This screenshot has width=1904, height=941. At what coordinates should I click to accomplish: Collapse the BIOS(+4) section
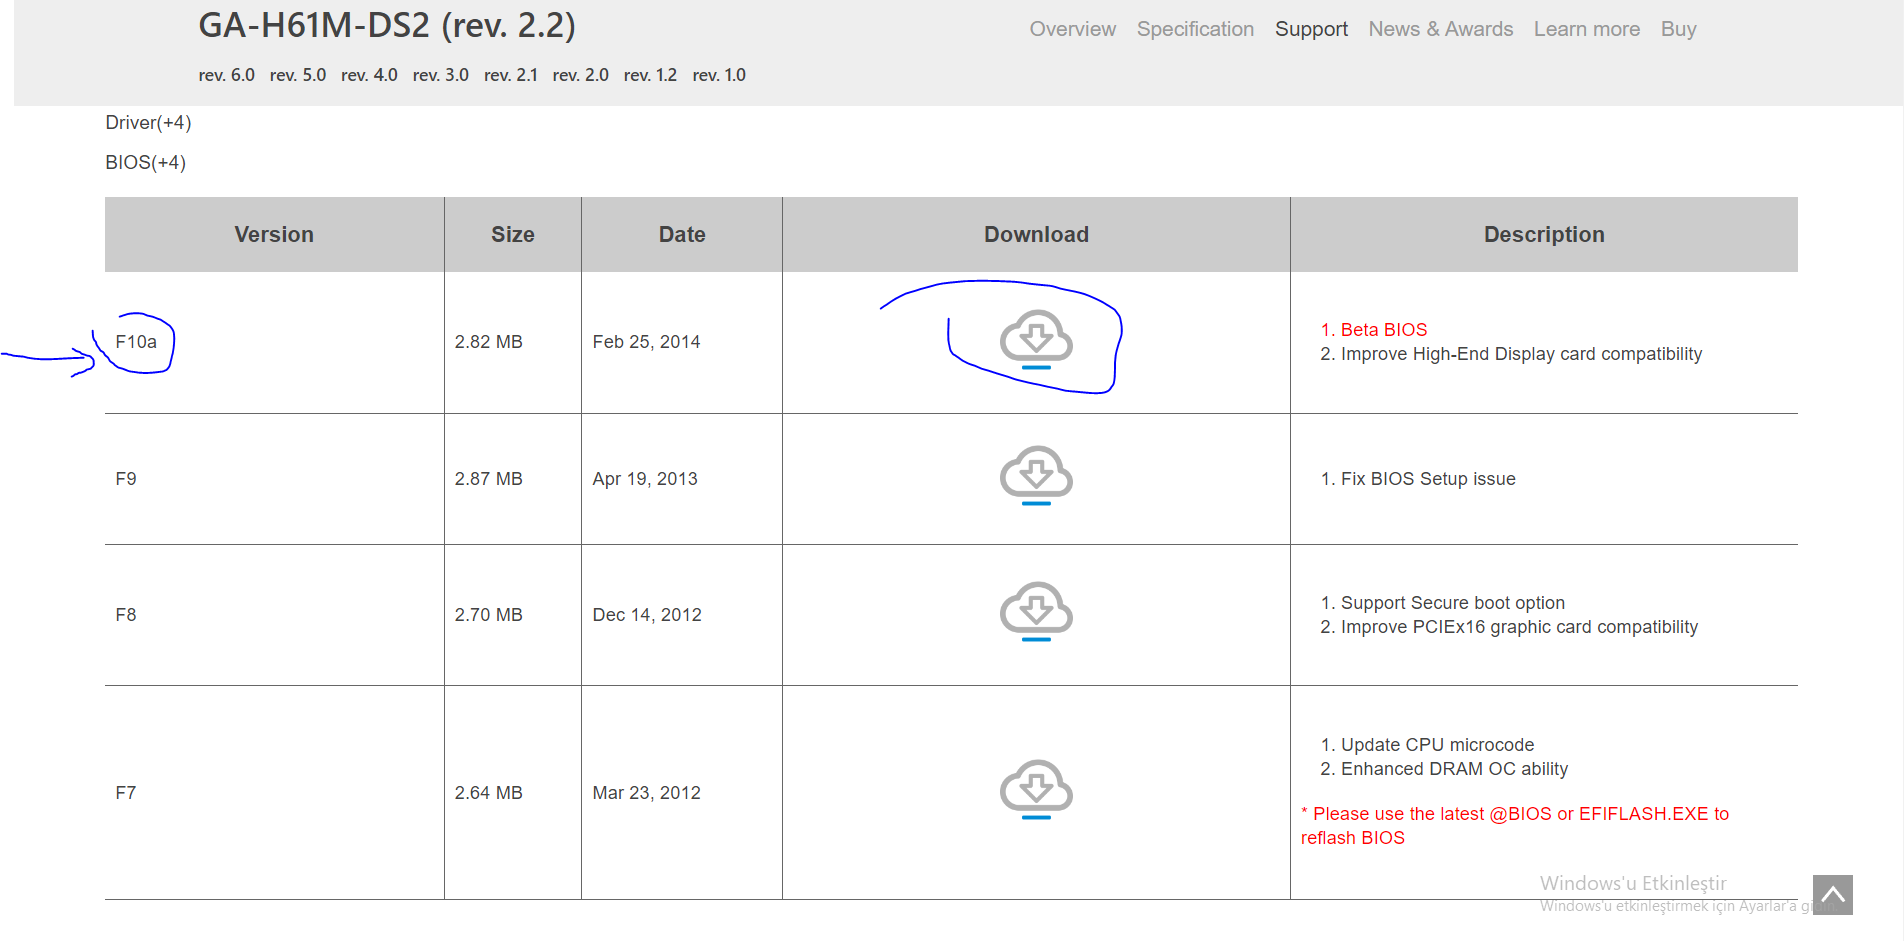click(x=145, y=163)
